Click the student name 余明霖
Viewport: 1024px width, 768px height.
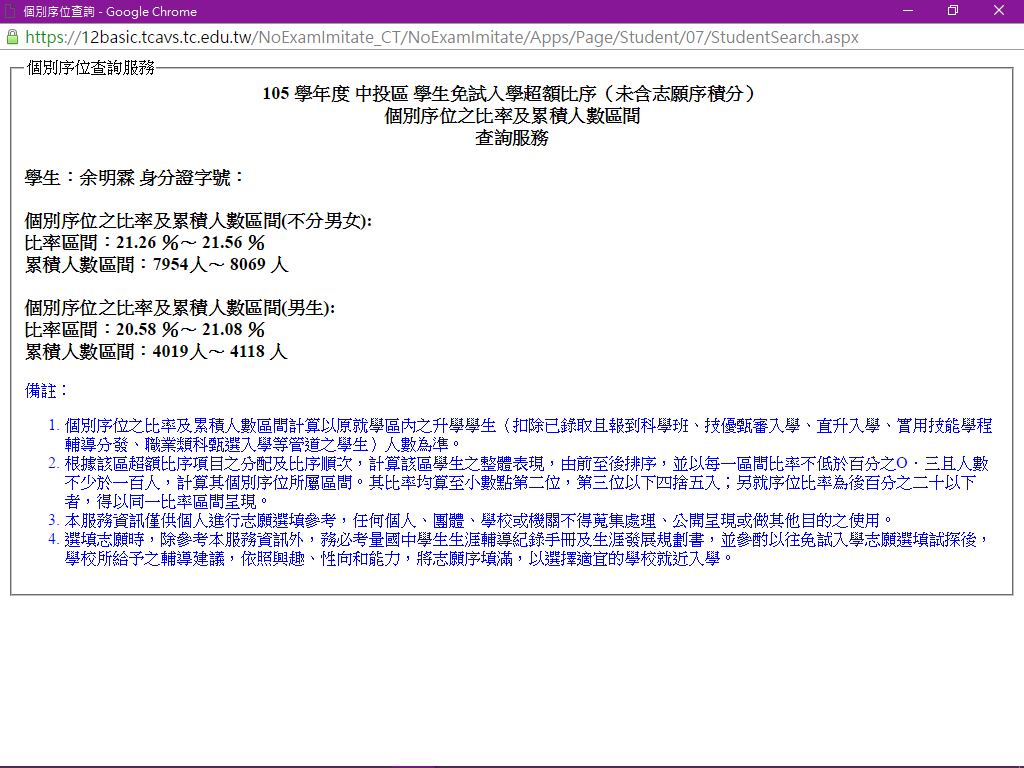[x=106, y=178]
